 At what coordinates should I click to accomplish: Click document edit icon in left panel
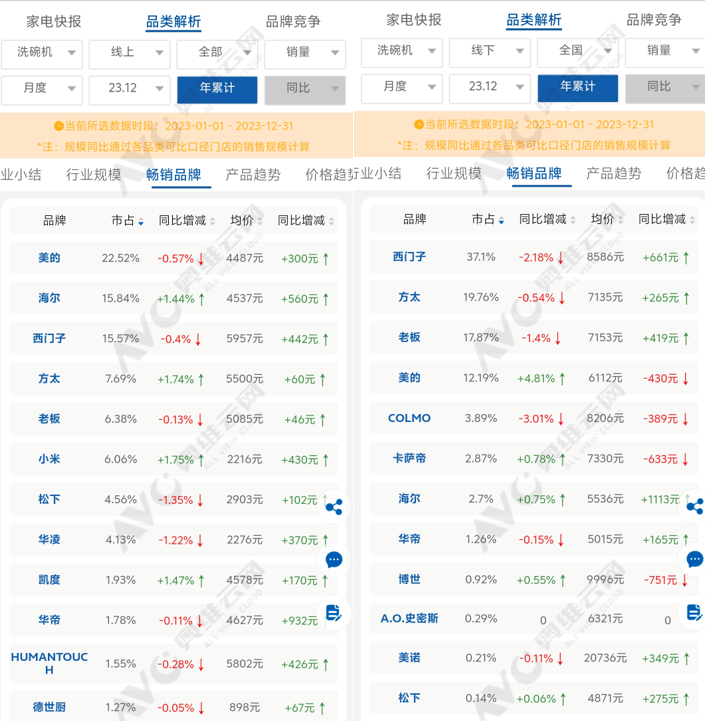(x=334, y=612)
